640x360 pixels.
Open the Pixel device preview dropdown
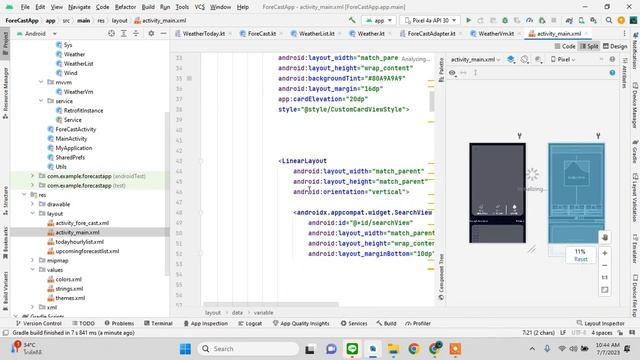point(563,60)
